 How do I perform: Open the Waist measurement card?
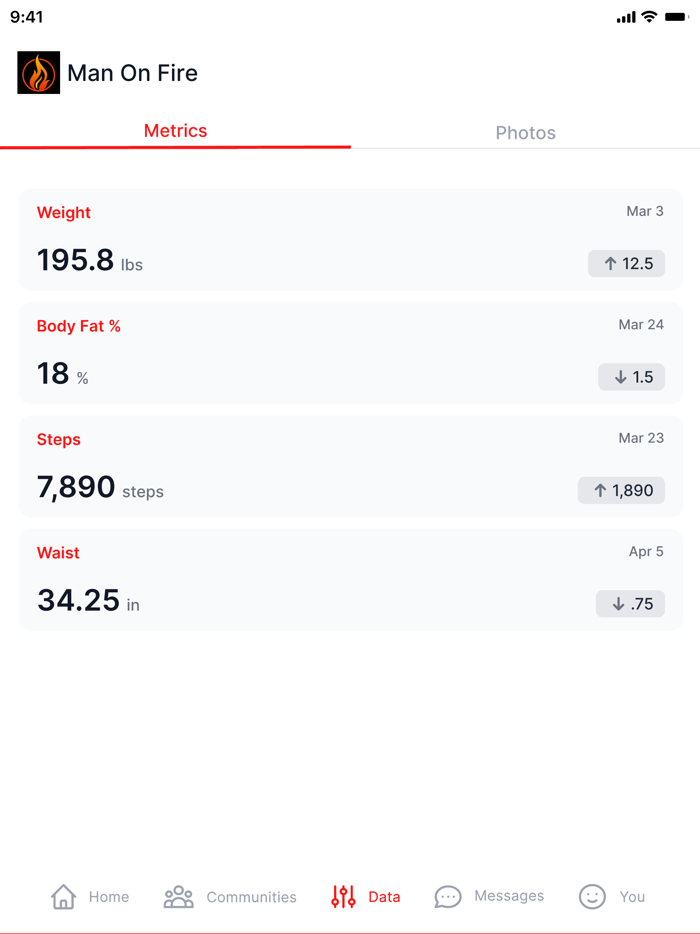(350, 580)
